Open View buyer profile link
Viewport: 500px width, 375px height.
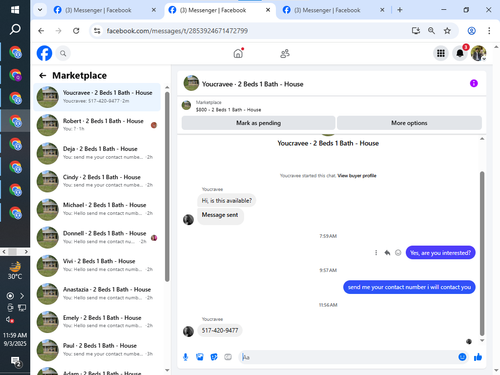(357, 176)
